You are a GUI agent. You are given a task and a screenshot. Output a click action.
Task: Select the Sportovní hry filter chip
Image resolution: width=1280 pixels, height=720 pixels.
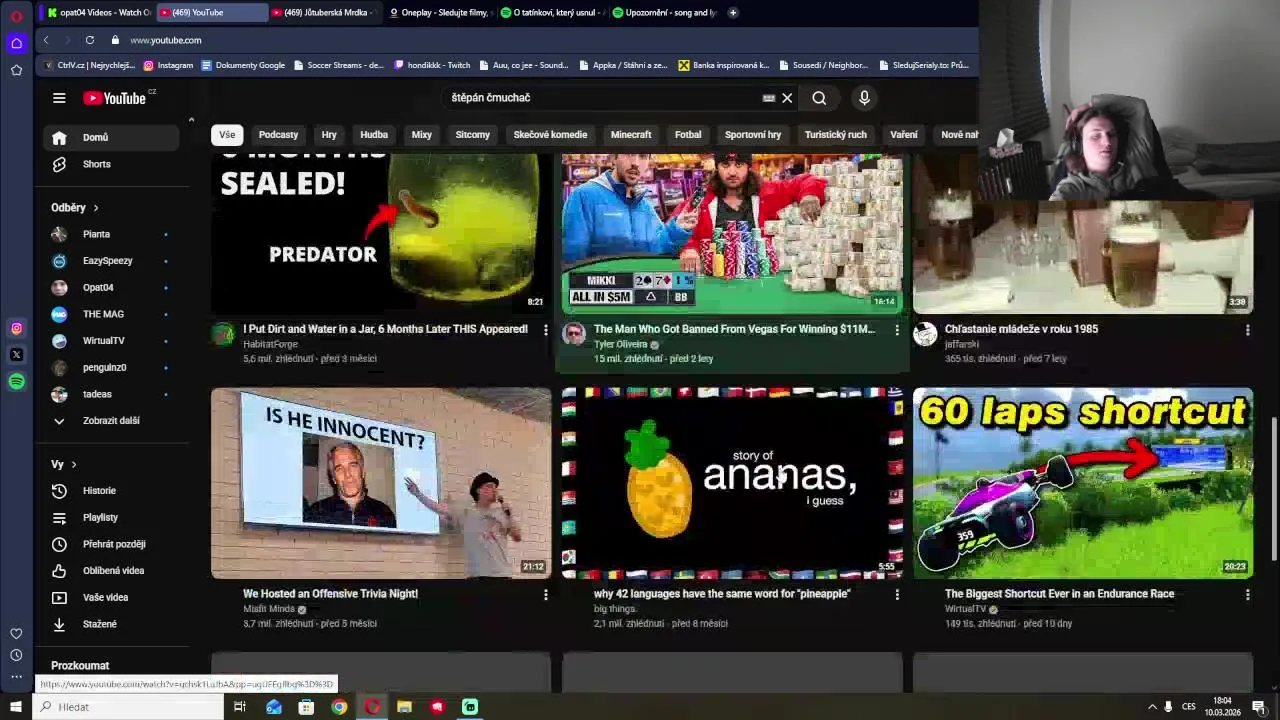(753, 135)
